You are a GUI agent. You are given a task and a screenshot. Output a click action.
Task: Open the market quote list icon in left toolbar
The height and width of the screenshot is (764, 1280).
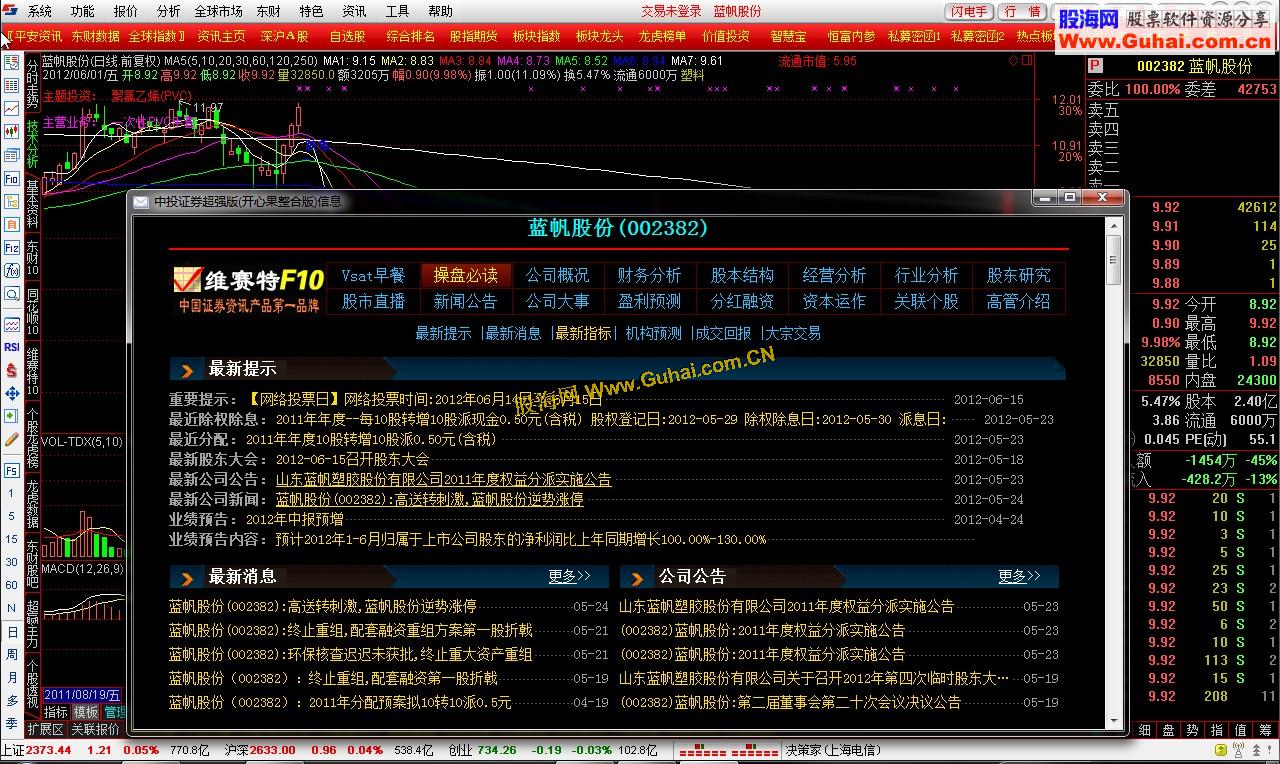pyautogui.click(x=12, y=62)
